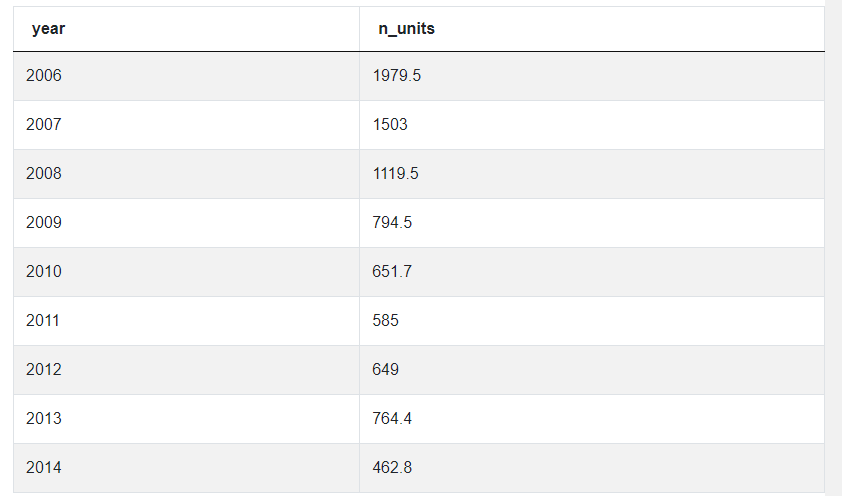857x496 pixels.
Task: Select the 2007 year cell
Action: [x=186, y=125]
